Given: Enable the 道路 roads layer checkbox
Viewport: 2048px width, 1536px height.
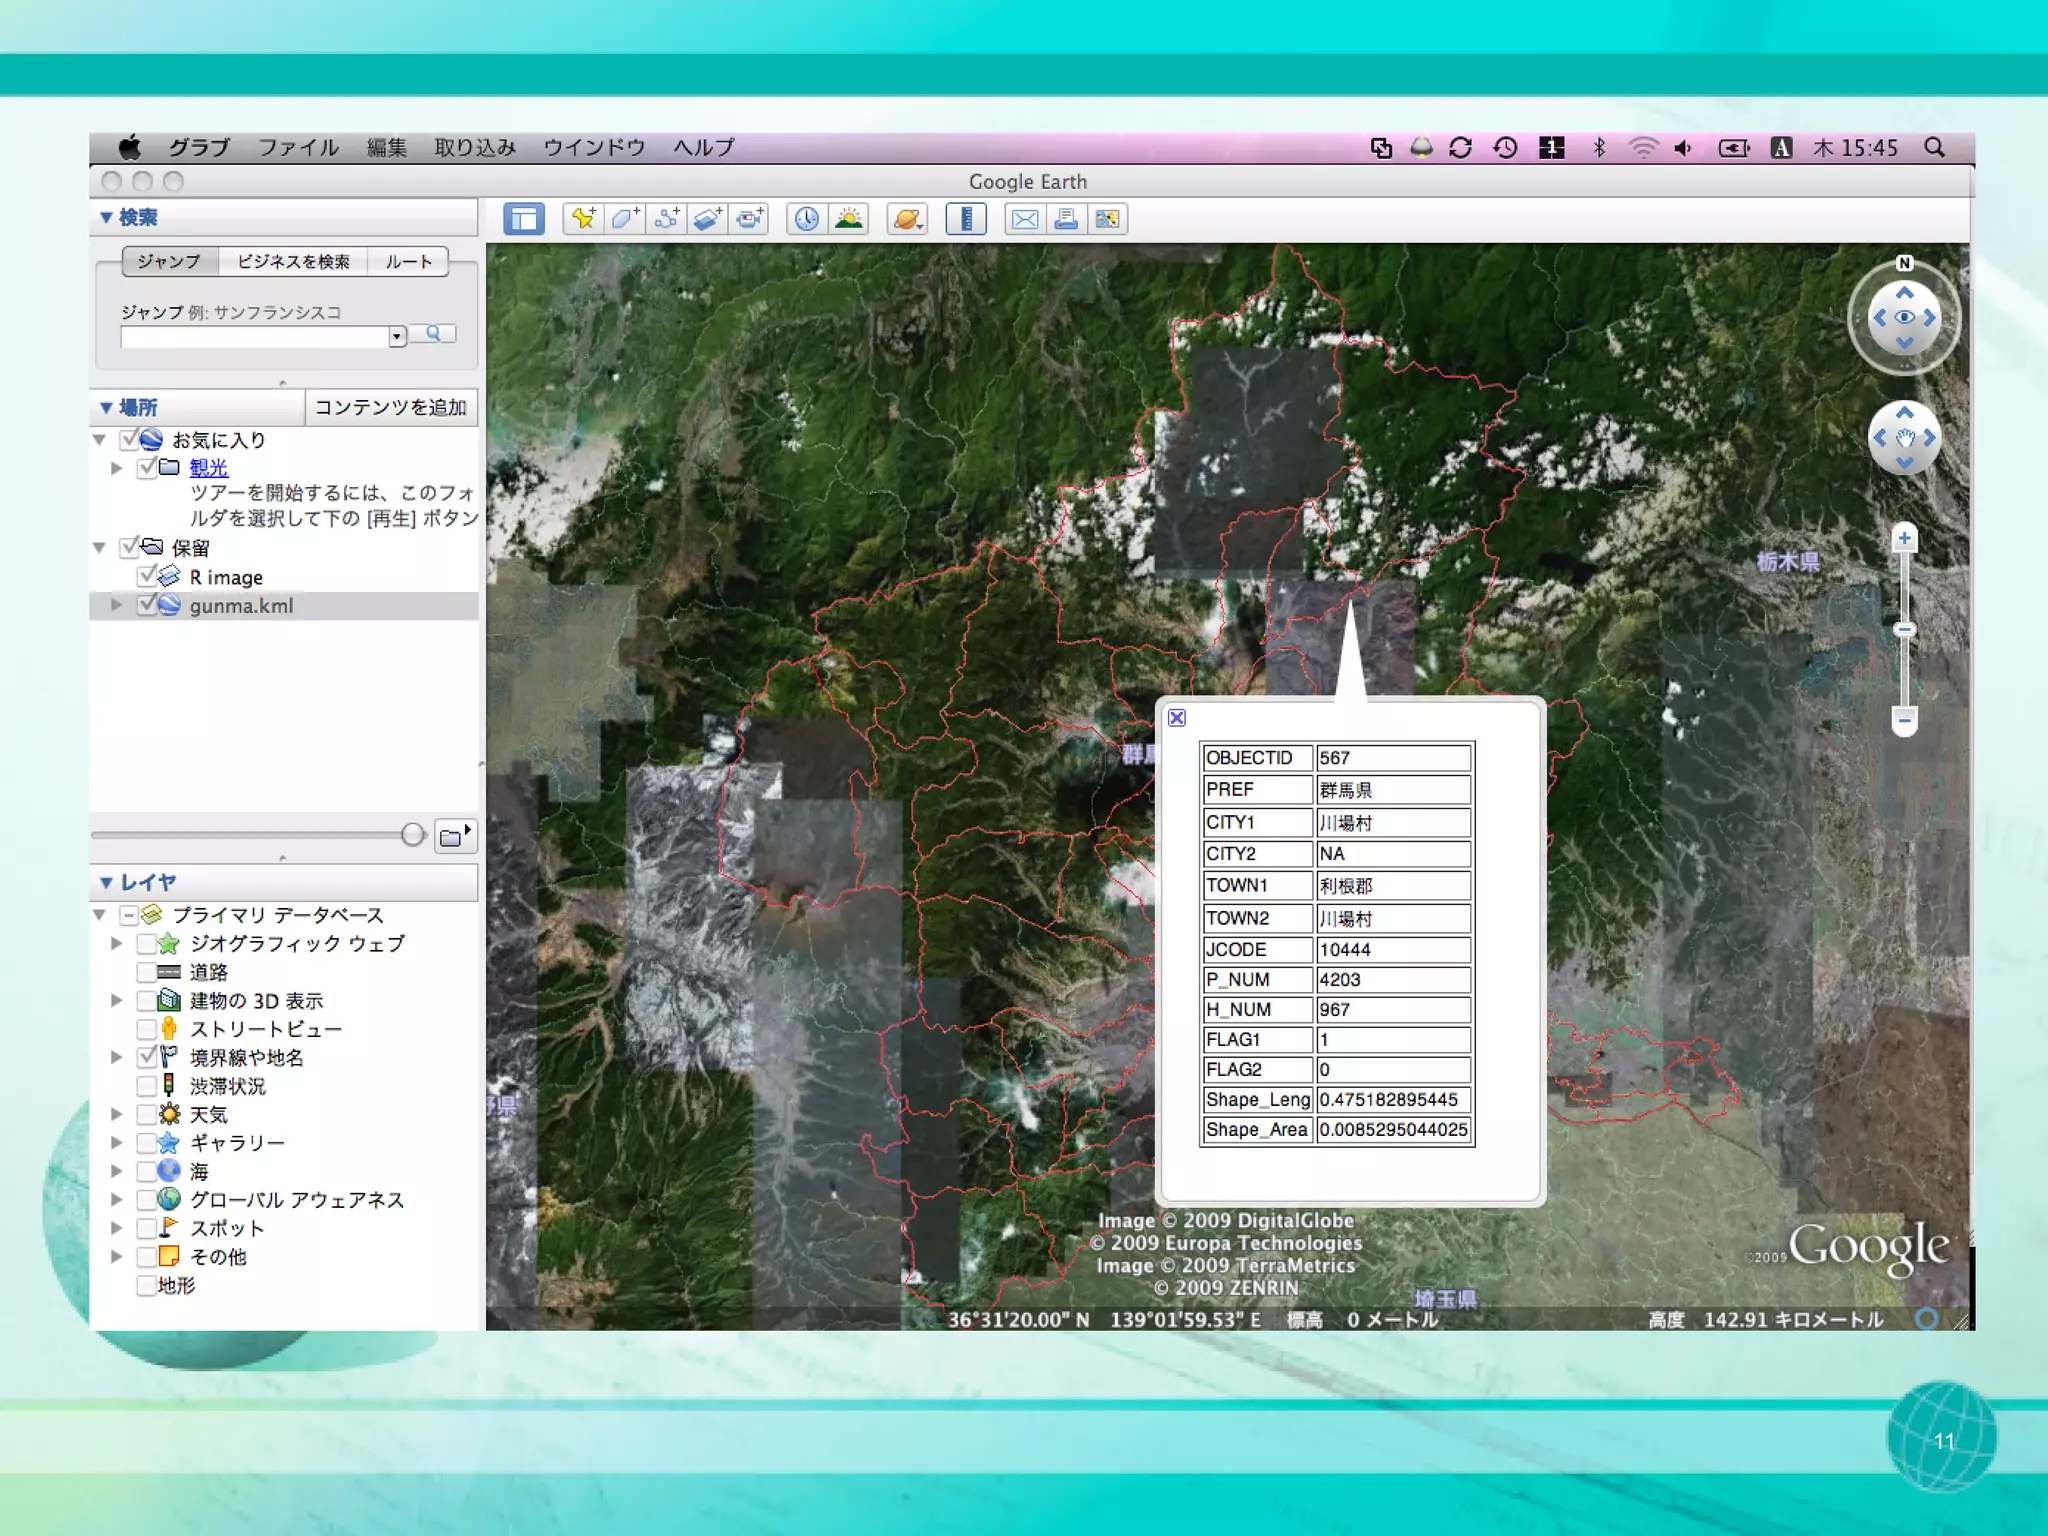Looking at the screenshot, I should 146,972.
